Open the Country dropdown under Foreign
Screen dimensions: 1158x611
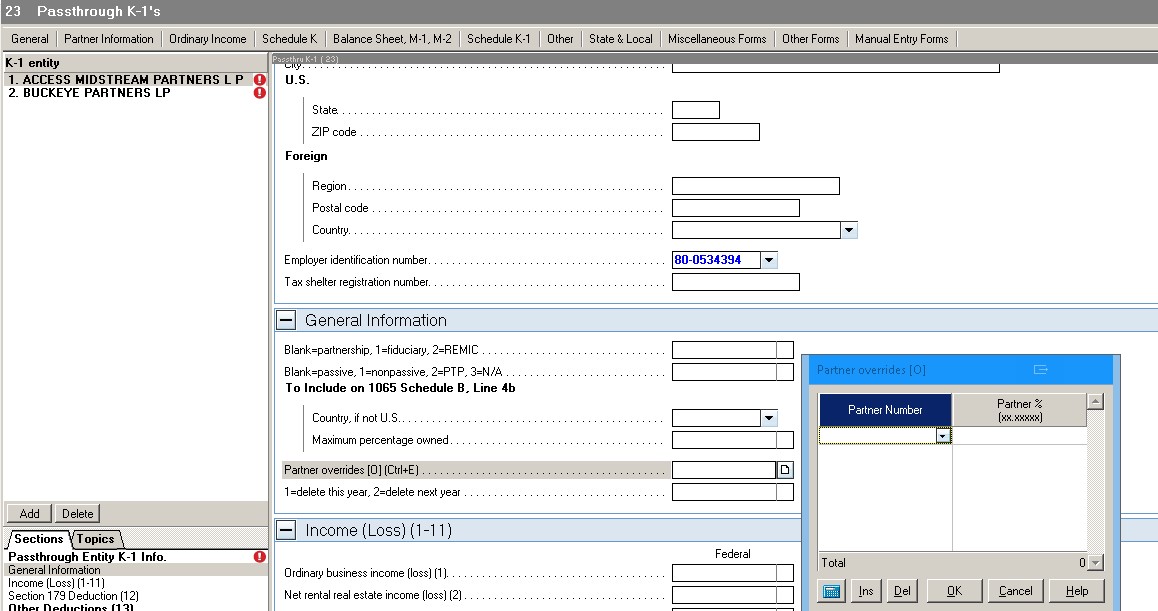coord(849,230)
